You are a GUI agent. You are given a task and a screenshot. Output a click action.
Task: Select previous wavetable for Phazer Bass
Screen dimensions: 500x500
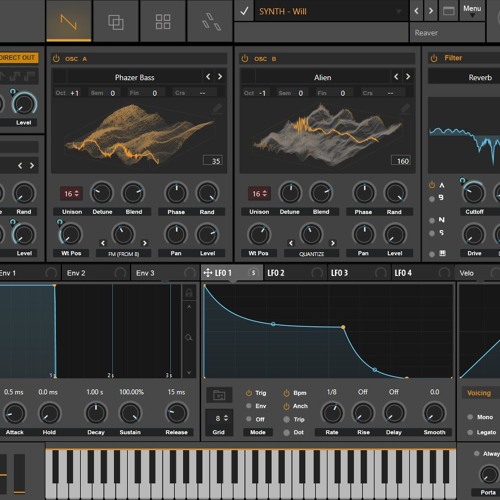pos(208,77)
